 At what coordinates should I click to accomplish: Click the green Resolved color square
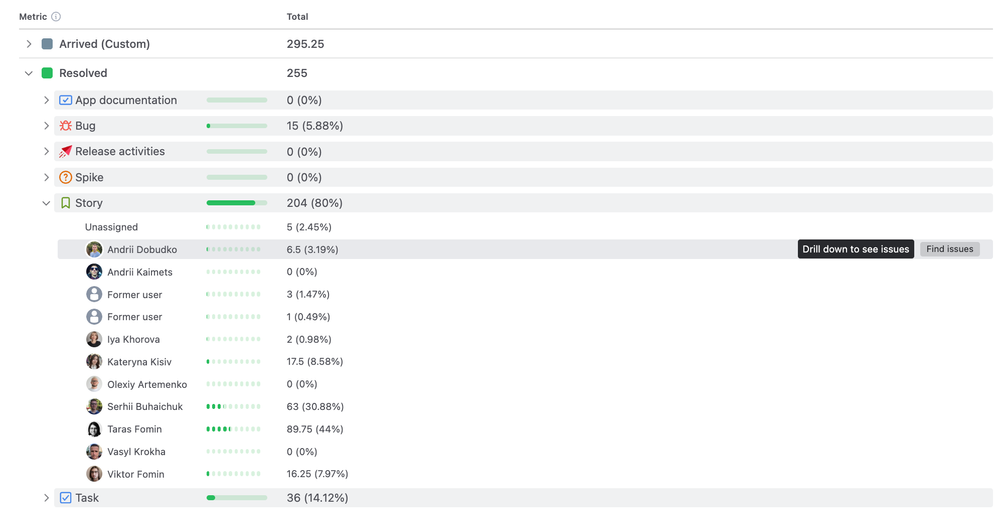[47, 73]
